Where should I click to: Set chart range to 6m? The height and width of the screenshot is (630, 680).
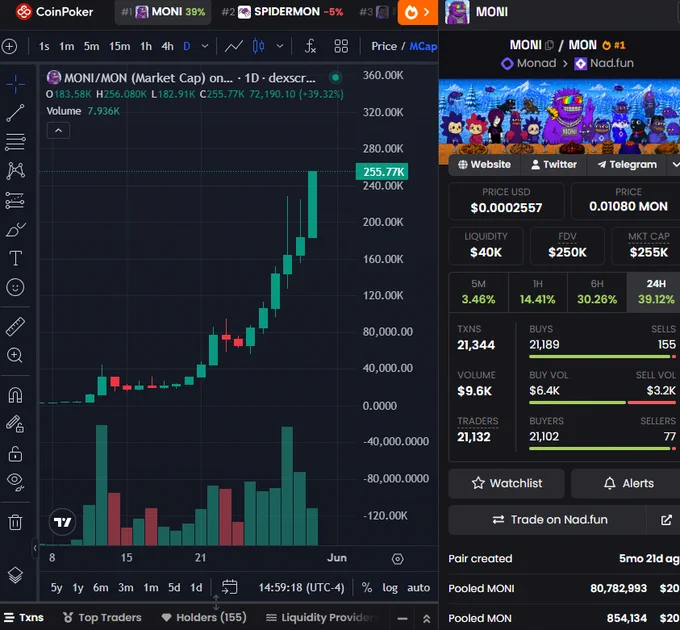101,588
